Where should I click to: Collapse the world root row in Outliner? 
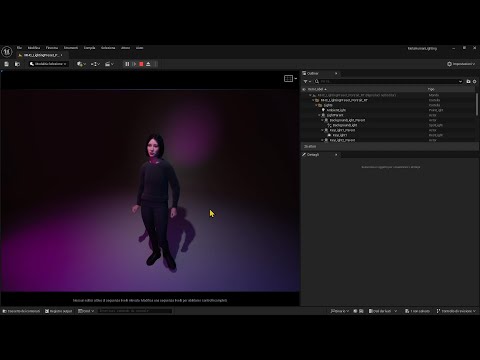(310, 95)
